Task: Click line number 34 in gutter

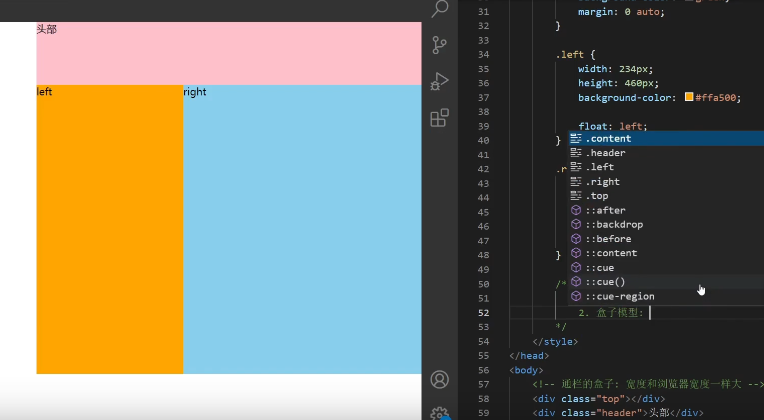Action: pos(483,55)
